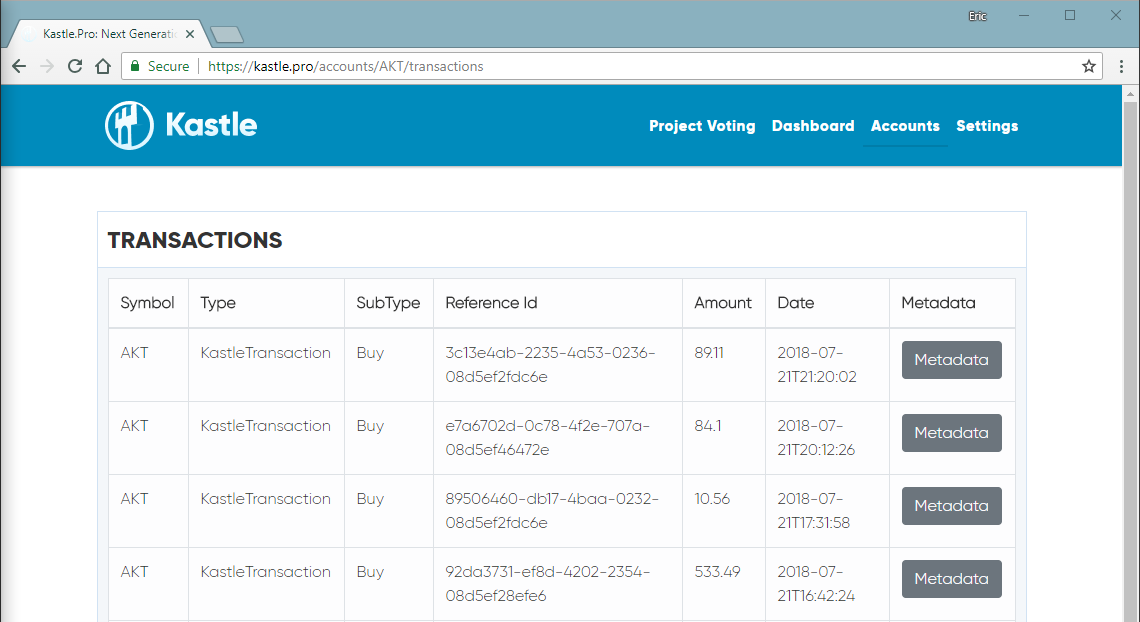Image resolution: width=1140 pixels, height=622 pixels.
Task: Select the Kastle.Pro browser tab
Action: (109, 34)
